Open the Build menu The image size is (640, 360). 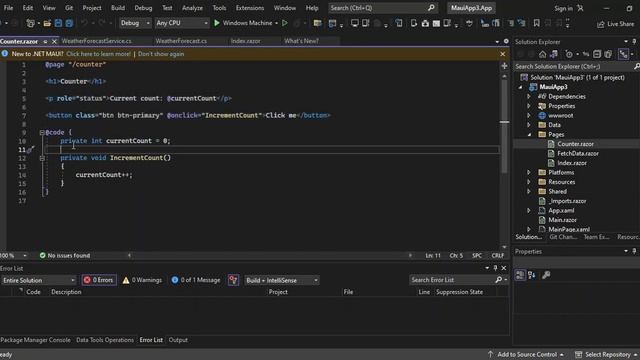click(118, 8)
